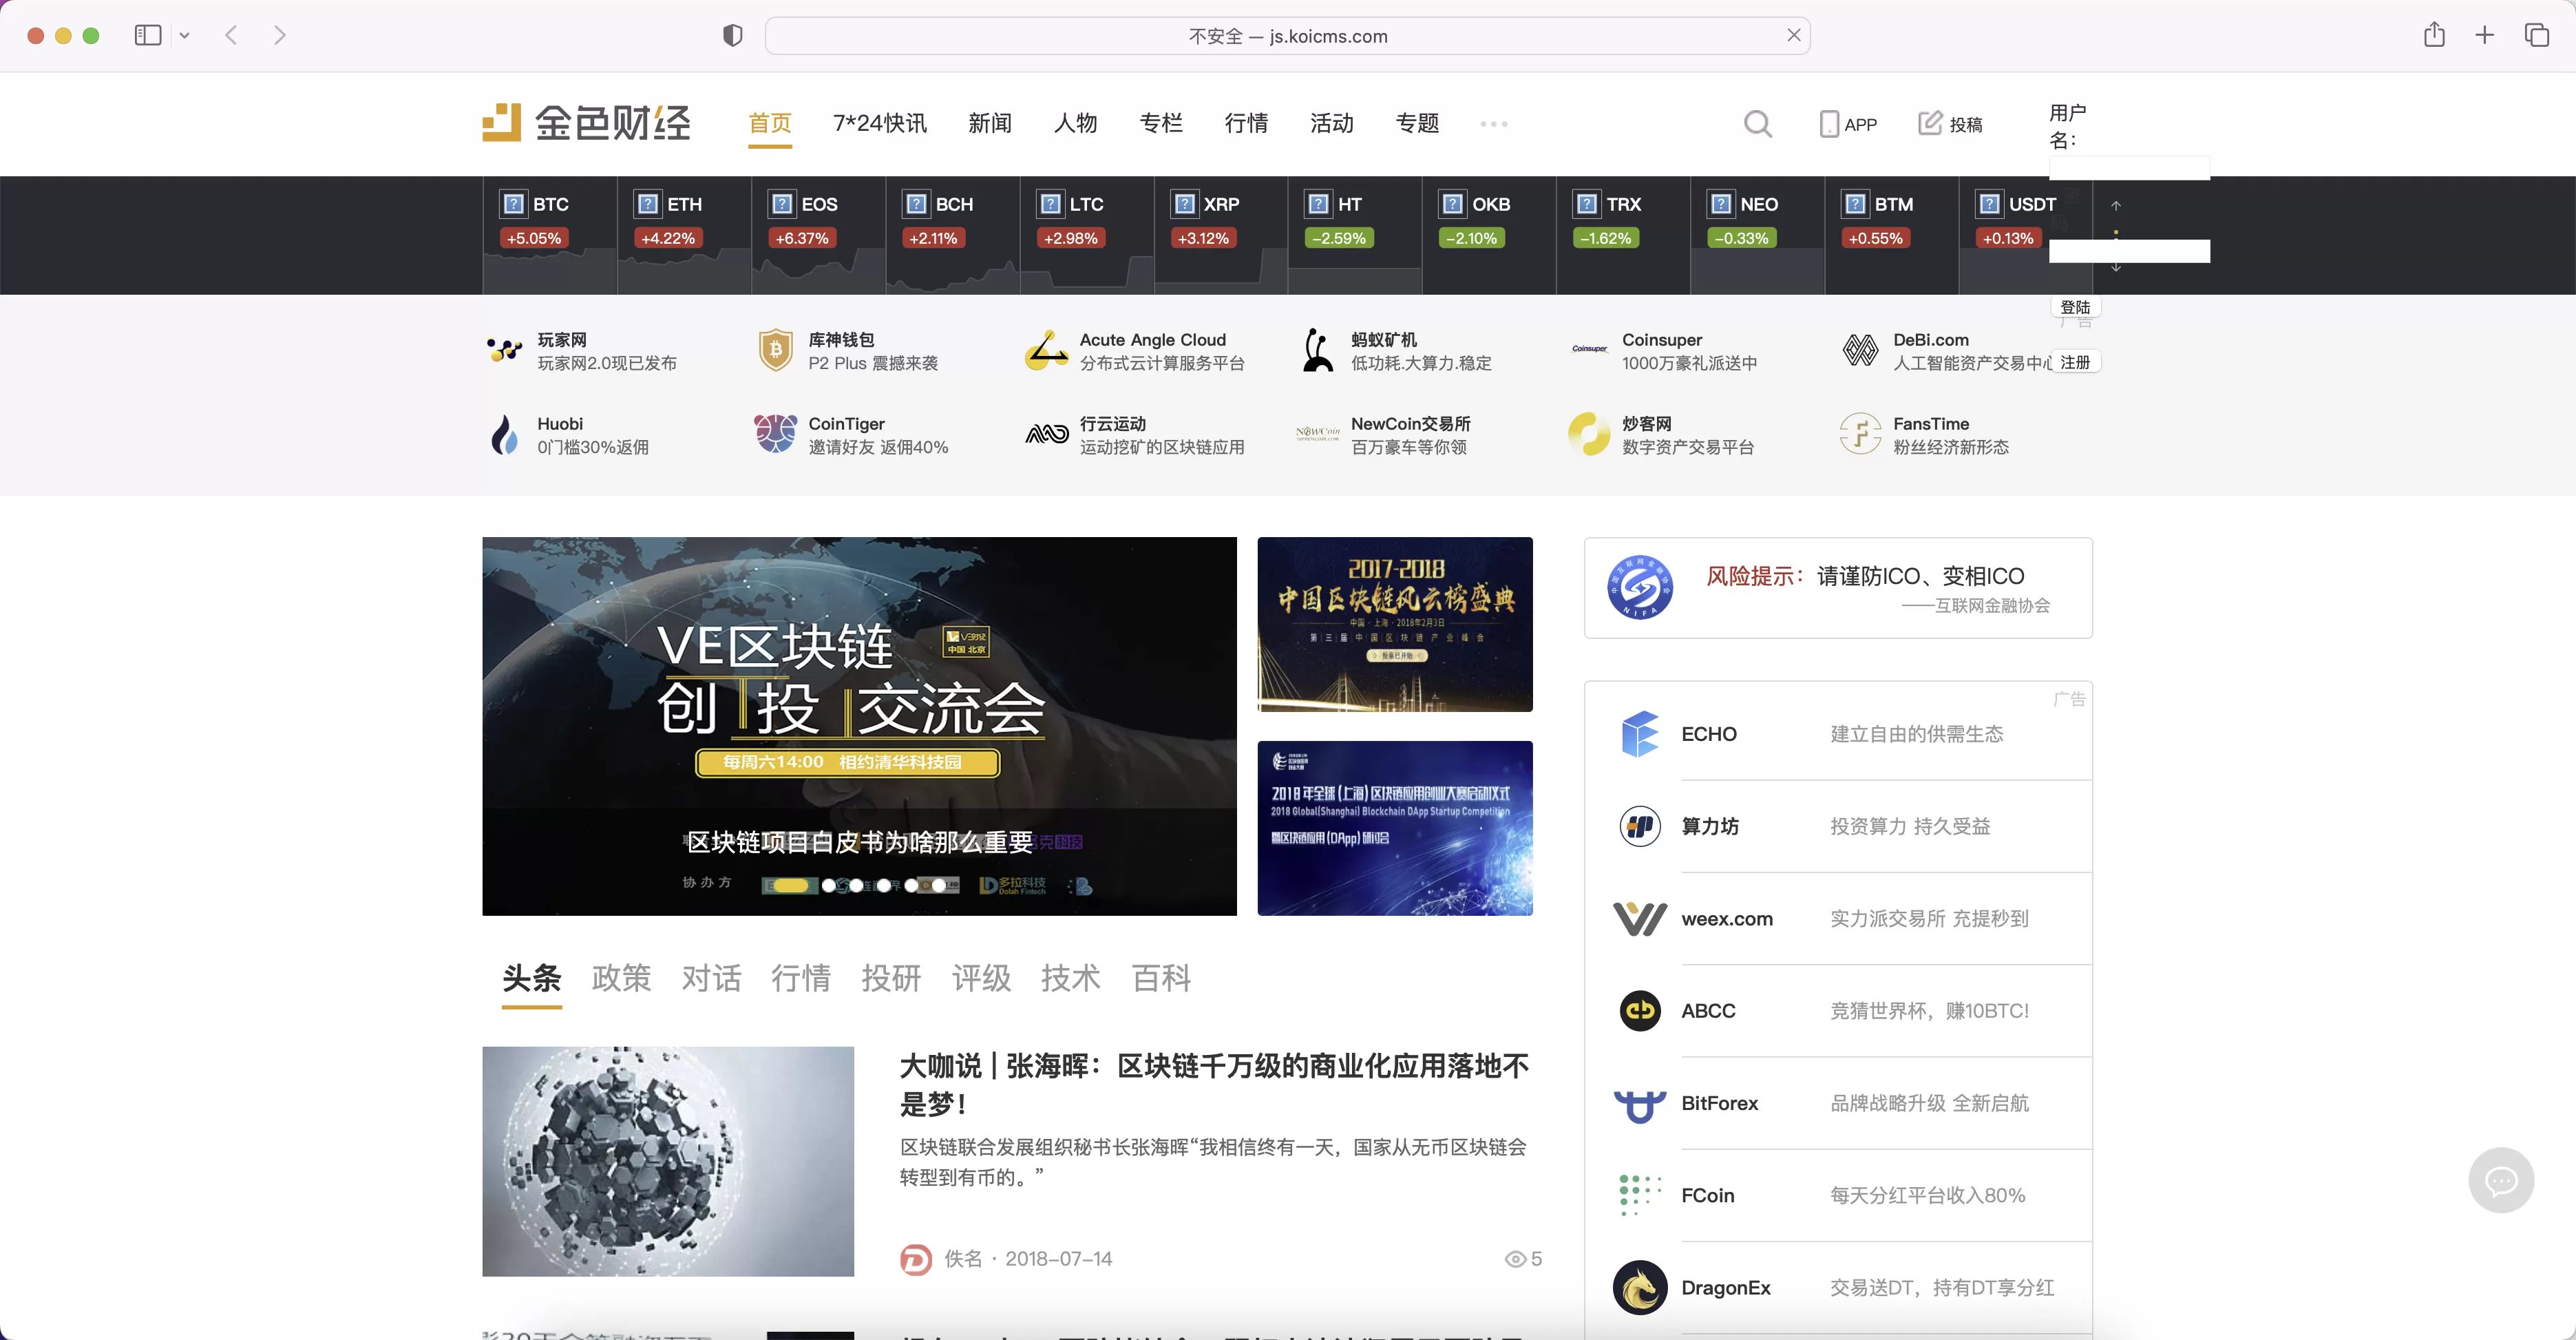Open the 首页 nav tab
Screen dimensions: 2576x1340
pyautogui.click(x=770, y=123)
